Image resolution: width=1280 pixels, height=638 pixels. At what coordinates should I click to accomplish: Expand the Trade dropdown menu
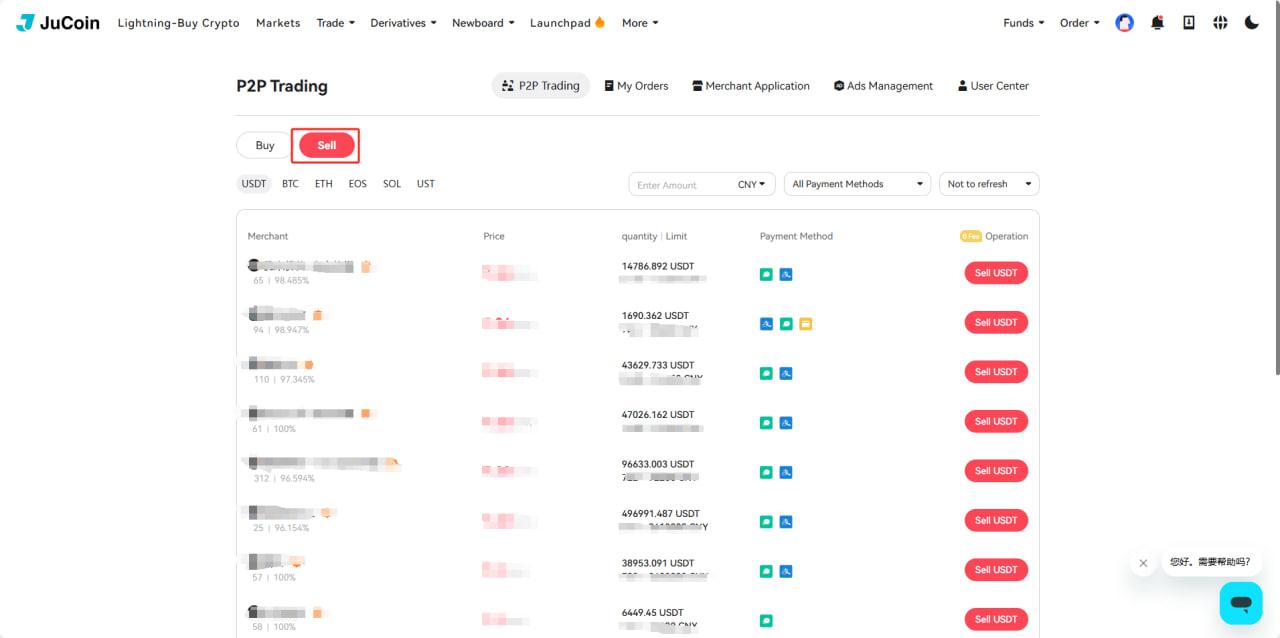335,23
